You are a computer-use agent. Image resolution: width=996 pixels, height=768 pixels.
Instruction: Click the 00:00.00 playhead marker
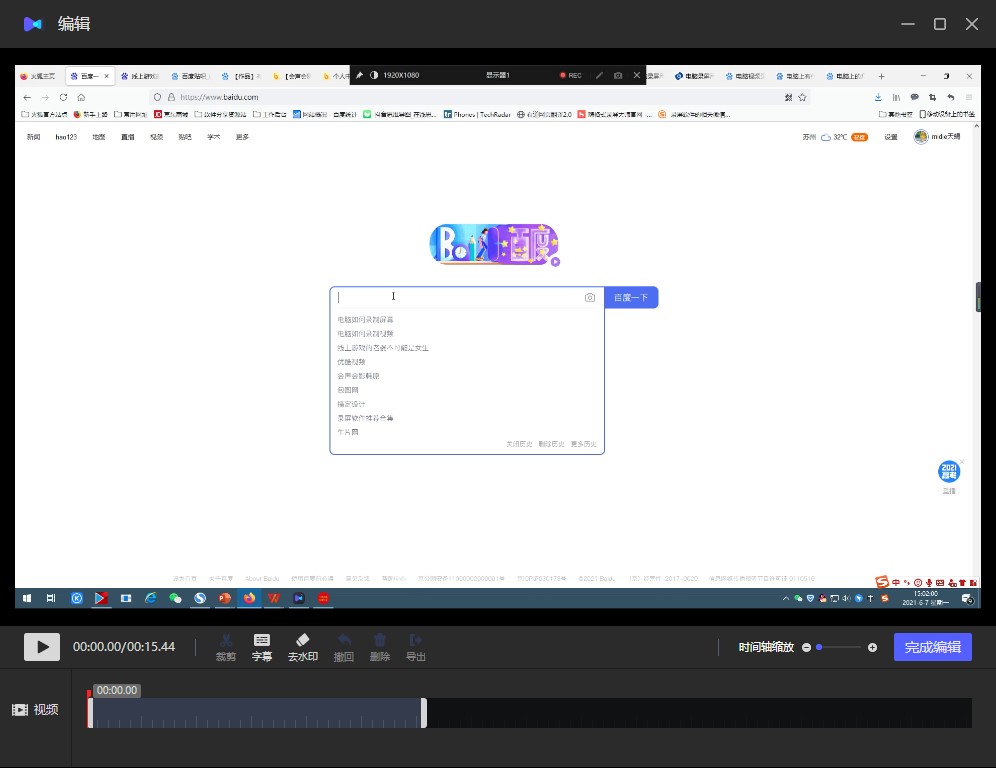[x=117, y=690]
